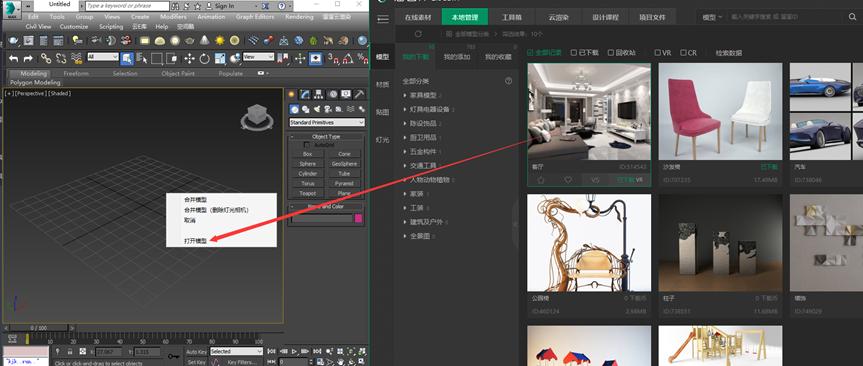Image resolution: width=863 pixels, height=366 pixels.
Task: Click the cone-shaped icon in top toolbar
Action: tap(204, 40)
